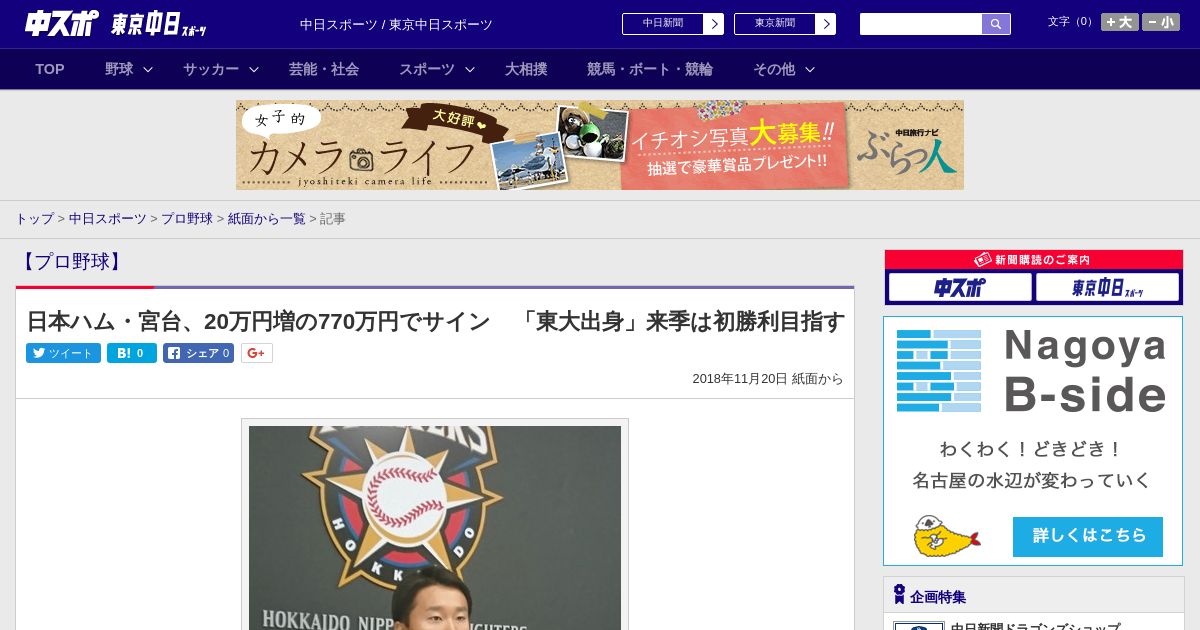Select 大相撲 navigation item
Viewport: 1200px width, 630px height.
coord(526,69)
